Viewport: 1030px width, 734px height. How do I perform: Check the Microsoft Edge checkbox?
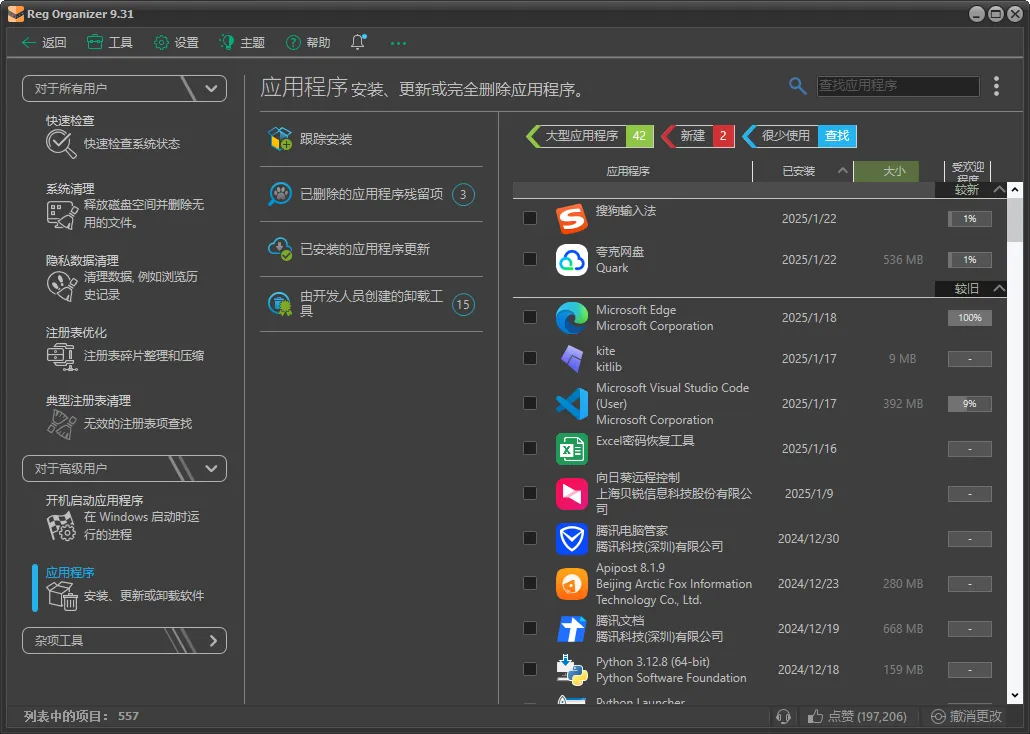pos(529,317)
